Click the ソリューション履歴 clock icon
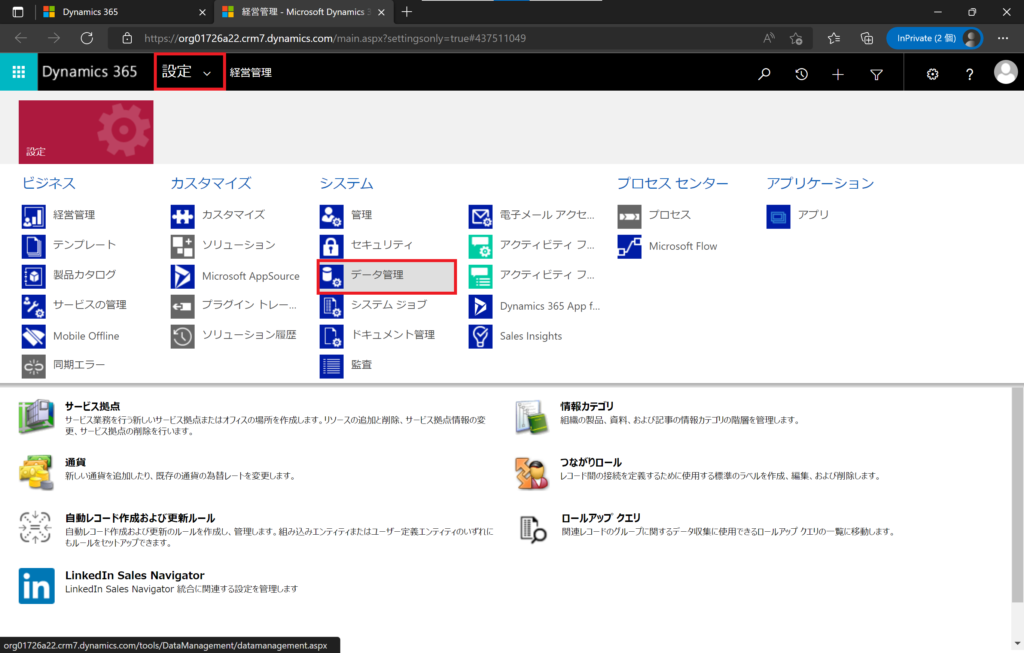 pos(182,336)
